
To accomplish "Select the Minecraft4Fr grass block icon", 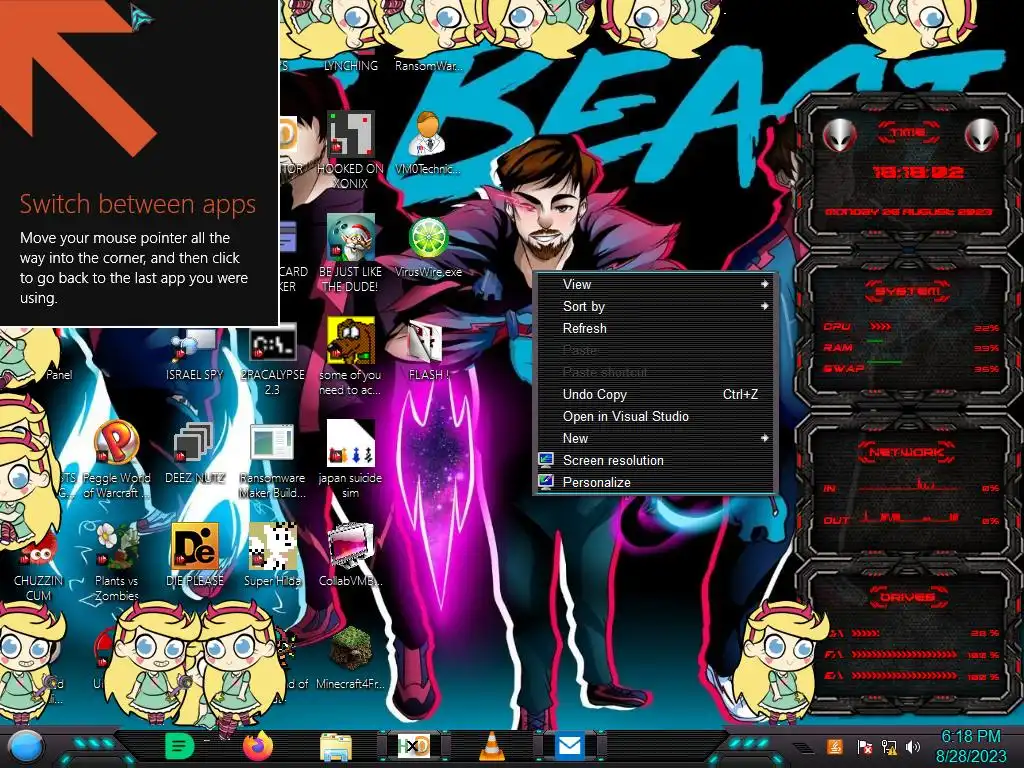I will (x=351, y=648).
